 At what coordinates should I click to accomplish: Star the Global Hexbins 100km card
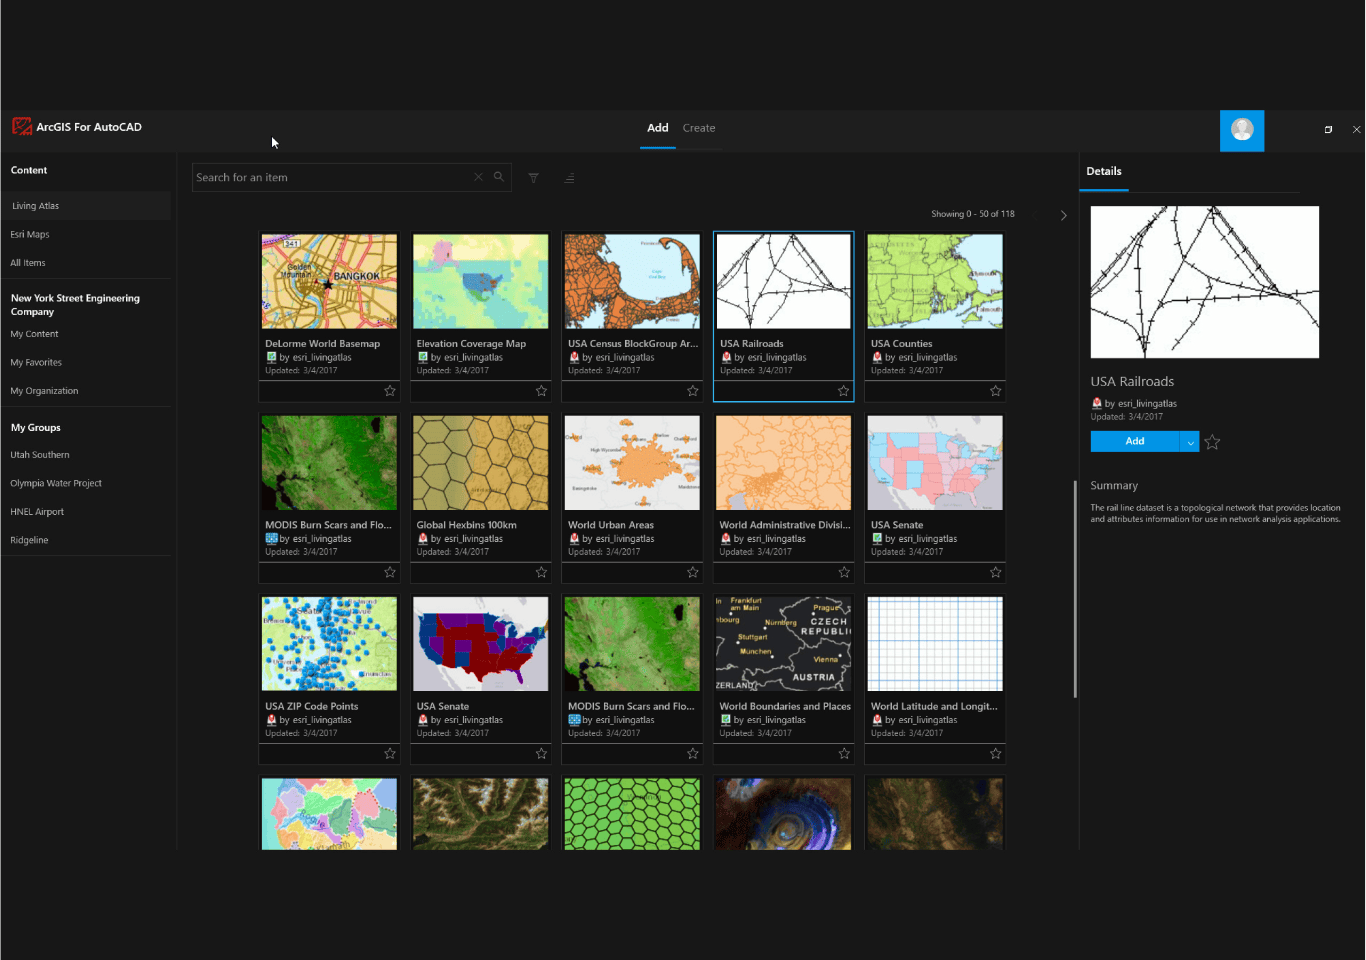pyautogui.click(x=541, y=572)
